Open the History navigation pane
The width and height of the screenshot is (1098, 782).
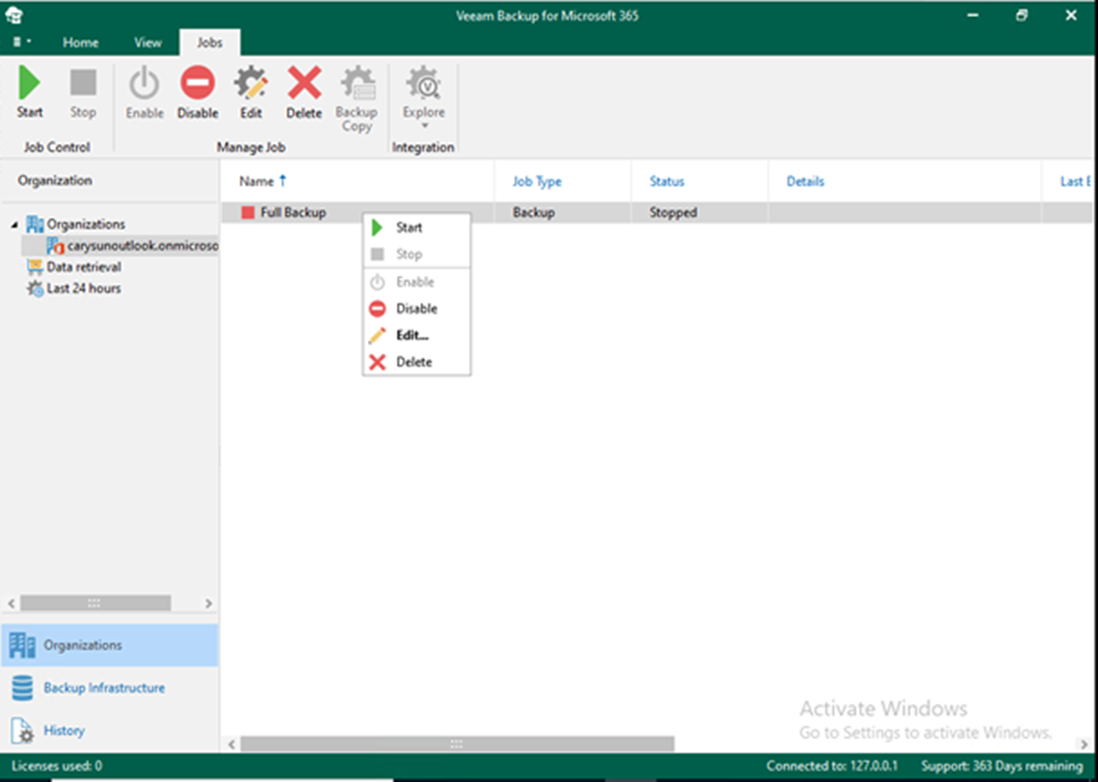110,730
